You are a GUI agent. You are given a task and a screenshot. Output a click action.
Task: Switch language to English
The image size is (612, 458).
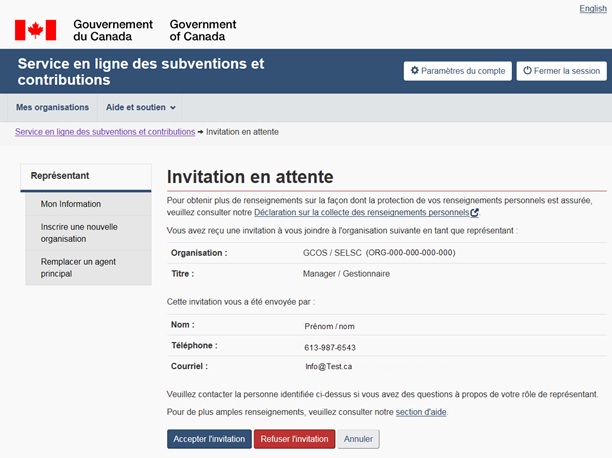point(592,8)
